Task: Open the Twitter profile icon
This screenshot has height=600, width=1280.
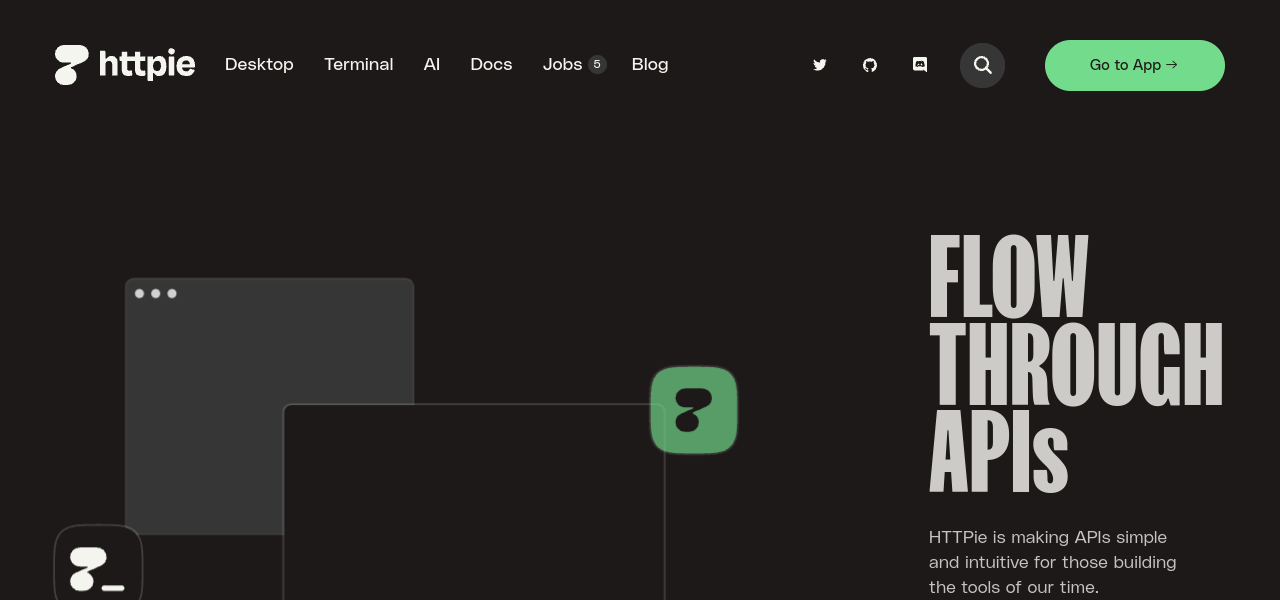Action: 820,65
